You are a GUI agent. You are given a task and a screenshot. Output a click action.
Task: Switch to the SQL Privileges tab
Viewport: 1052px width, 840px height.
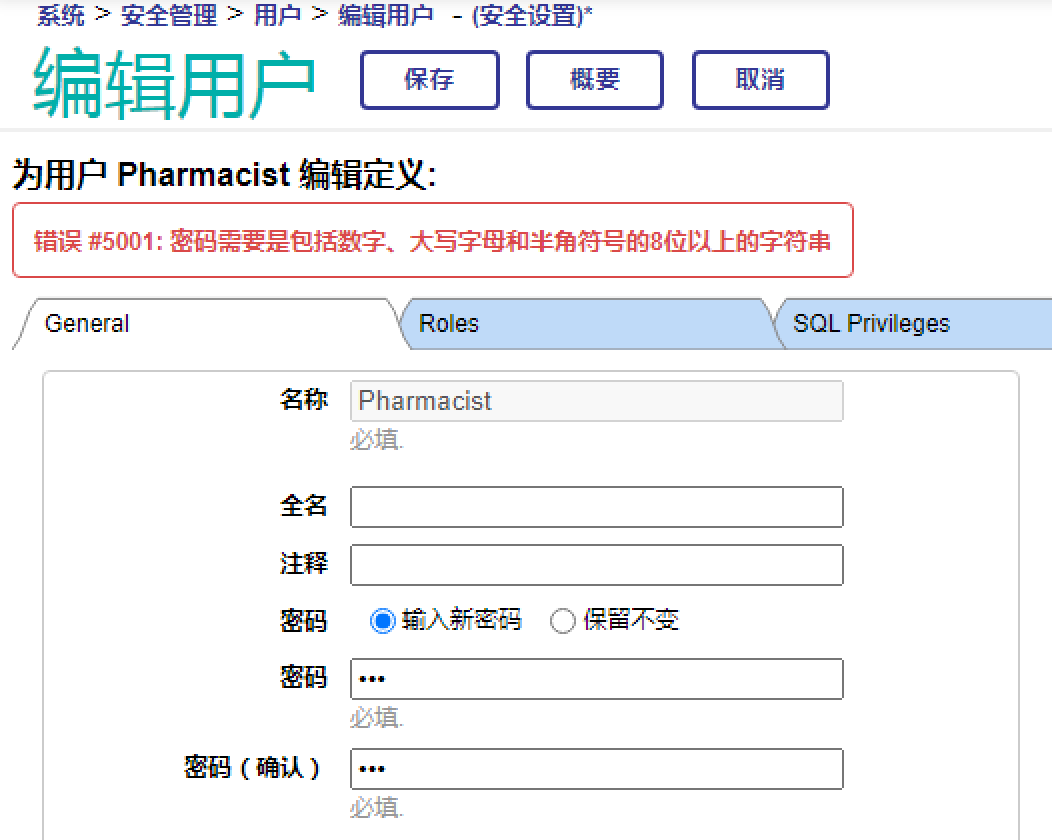tap(871, 324)
